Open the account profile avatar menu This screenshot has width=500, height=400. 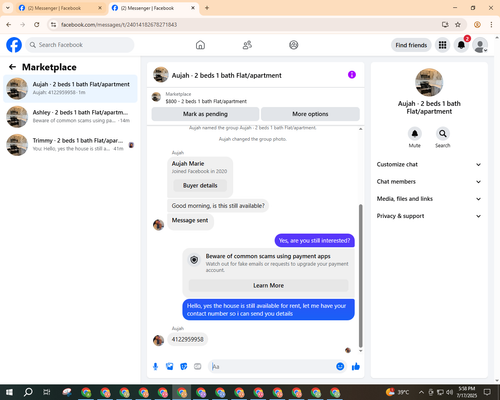(480, 45)
